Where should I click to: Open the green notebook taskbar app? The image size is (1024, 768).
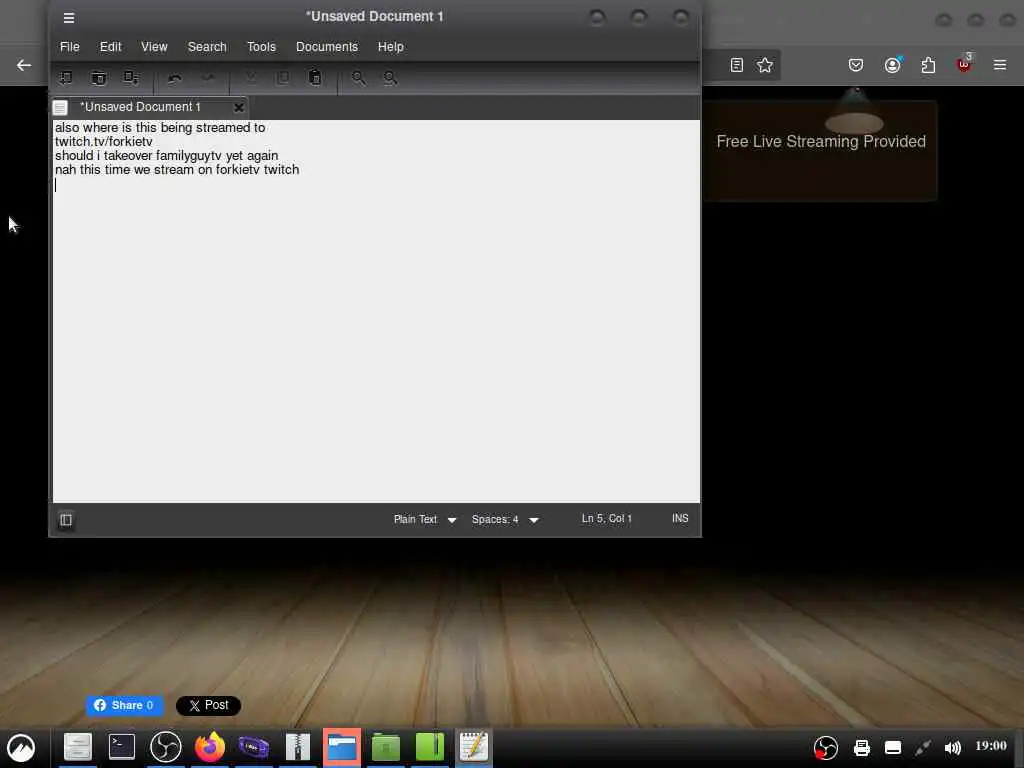pyautogui.click(x=430, y=747)
